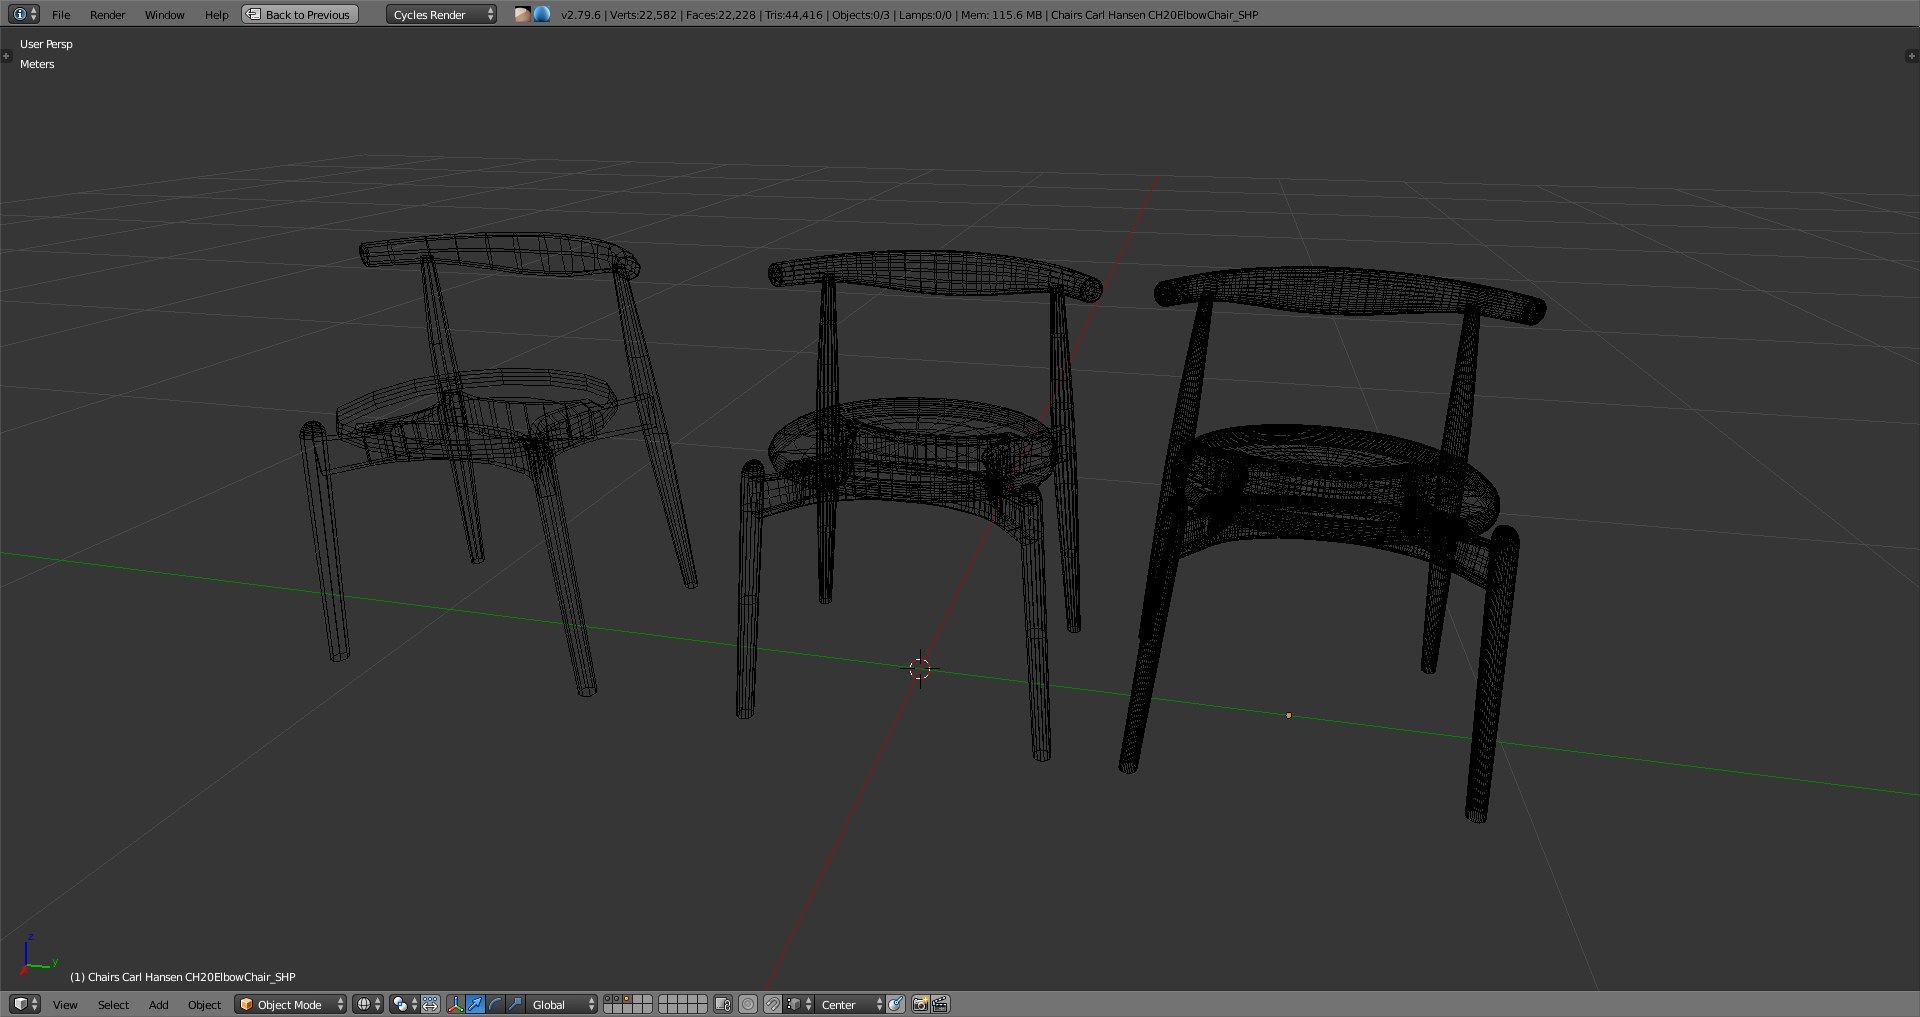Toggle the snap magnet icon

pyautogui.click(x=773, y=1004)
